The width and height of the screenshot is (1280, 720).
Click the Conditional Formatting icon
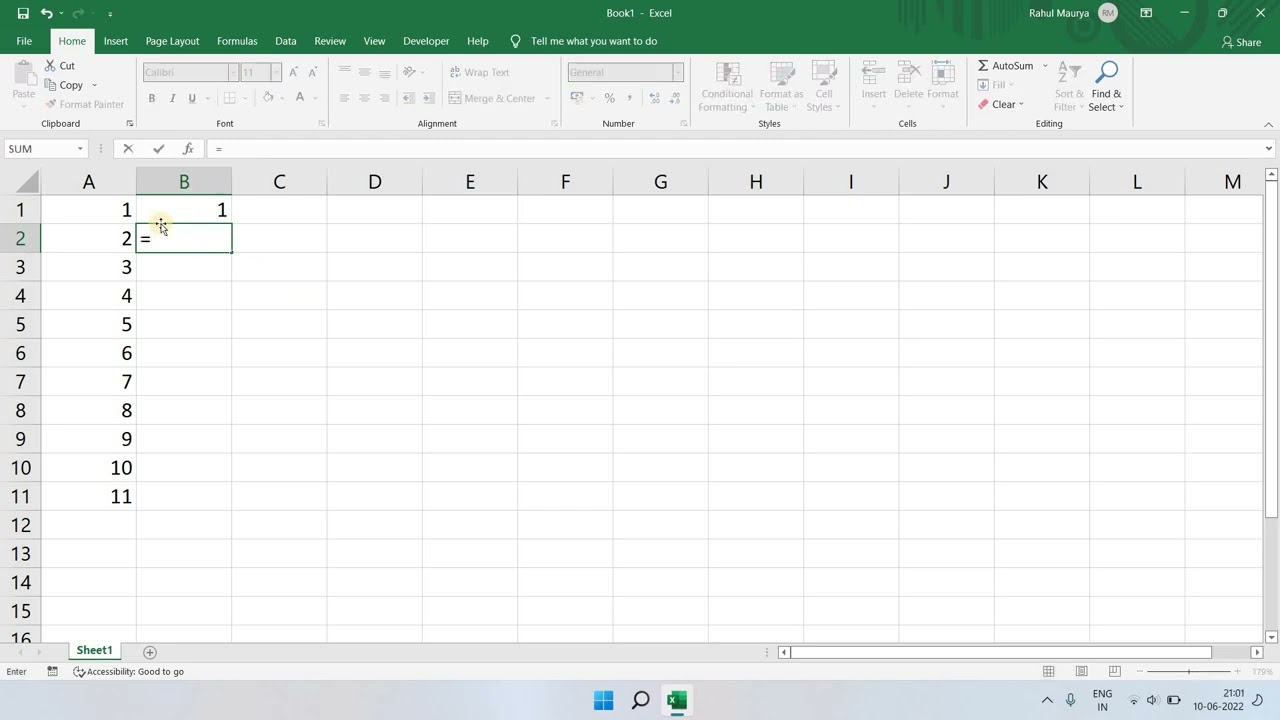click(728, 73)
